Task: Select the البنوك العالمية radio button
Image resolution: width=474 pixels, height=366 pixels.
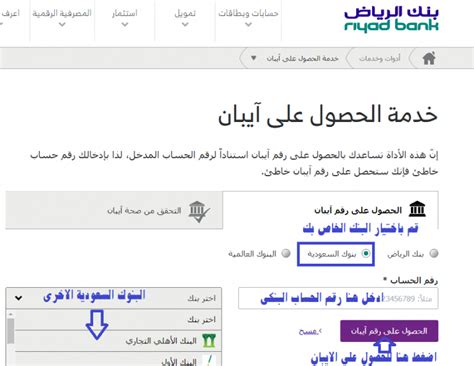Action: point(286,253)
